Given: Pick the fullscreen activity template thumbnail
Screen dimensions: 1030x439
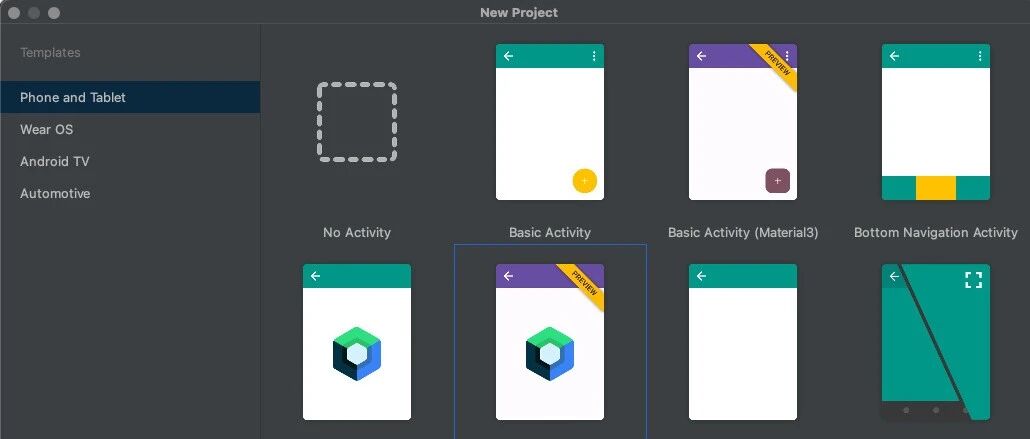Looking at the screenshot, I should pyautogui.click(x=935, y=342).
